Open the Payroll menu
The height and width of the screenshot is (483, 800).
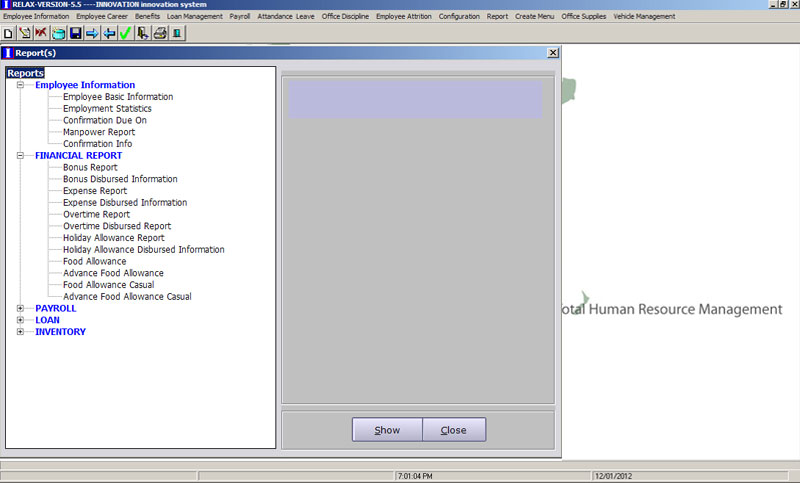tap(240, 16)
